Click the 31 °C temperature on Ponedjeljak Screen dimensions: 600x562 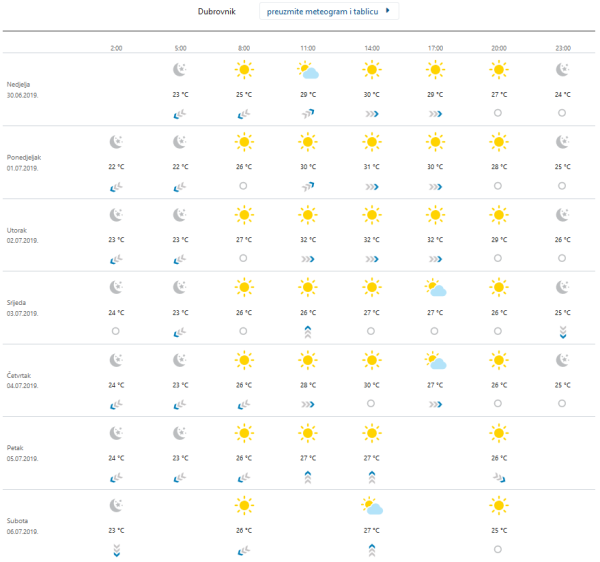(x=372, y=167)
